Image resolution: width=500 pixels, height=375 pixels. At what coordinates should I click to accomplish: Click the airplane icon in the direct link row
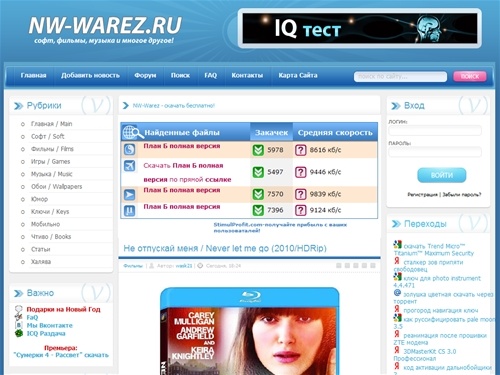tap(129, 166)
